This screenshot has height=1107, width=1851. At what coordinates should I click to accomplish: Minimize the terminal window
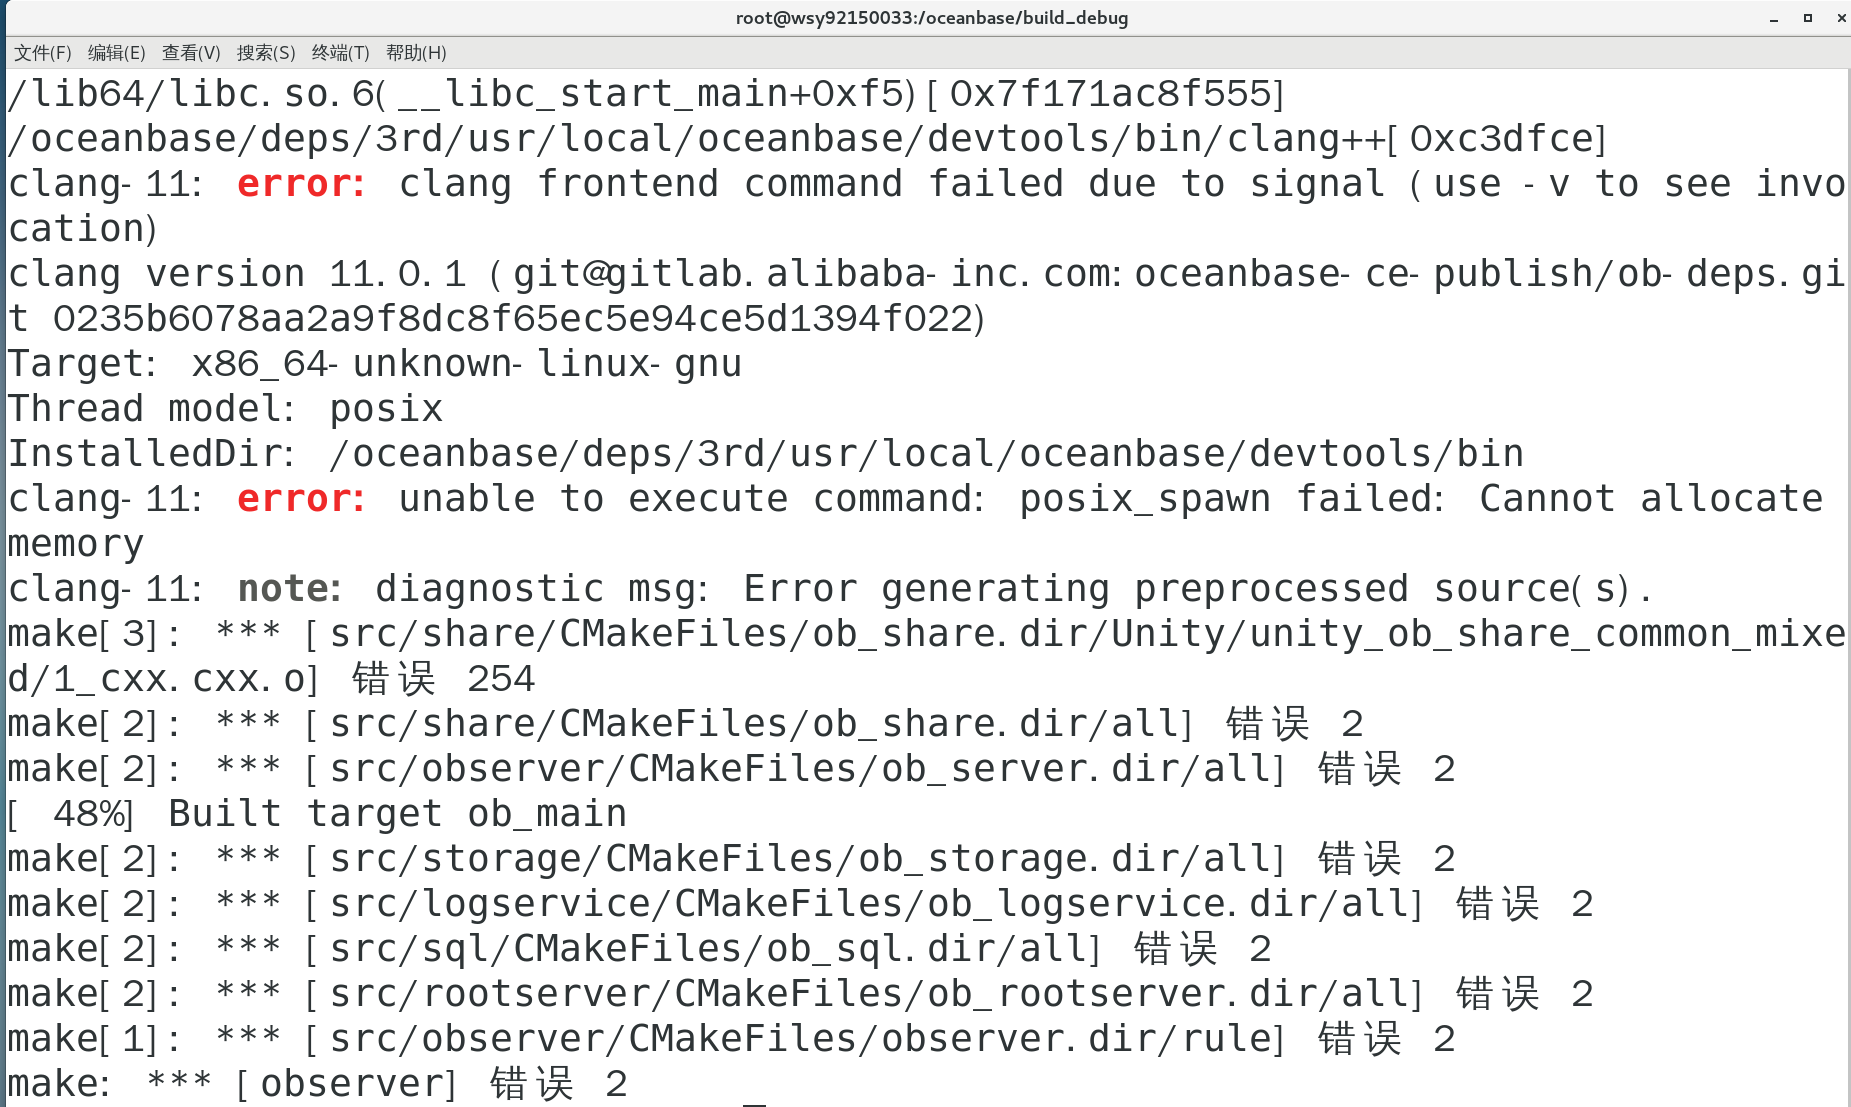click(x=1774, y=18)
